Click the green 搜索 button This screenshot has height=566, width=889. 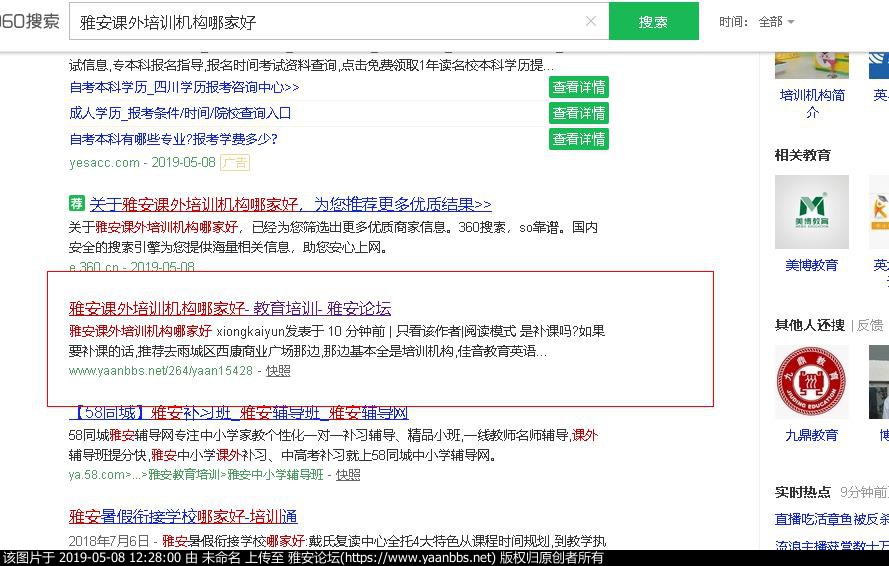pyautogui.click(x=654, y=22)
